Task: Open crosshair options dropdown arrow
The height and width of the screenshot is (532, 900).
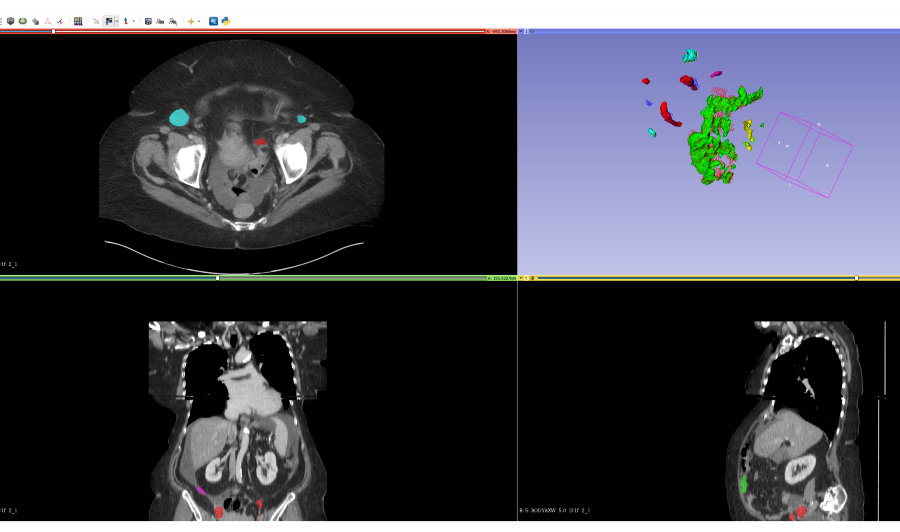Action: 199,21
